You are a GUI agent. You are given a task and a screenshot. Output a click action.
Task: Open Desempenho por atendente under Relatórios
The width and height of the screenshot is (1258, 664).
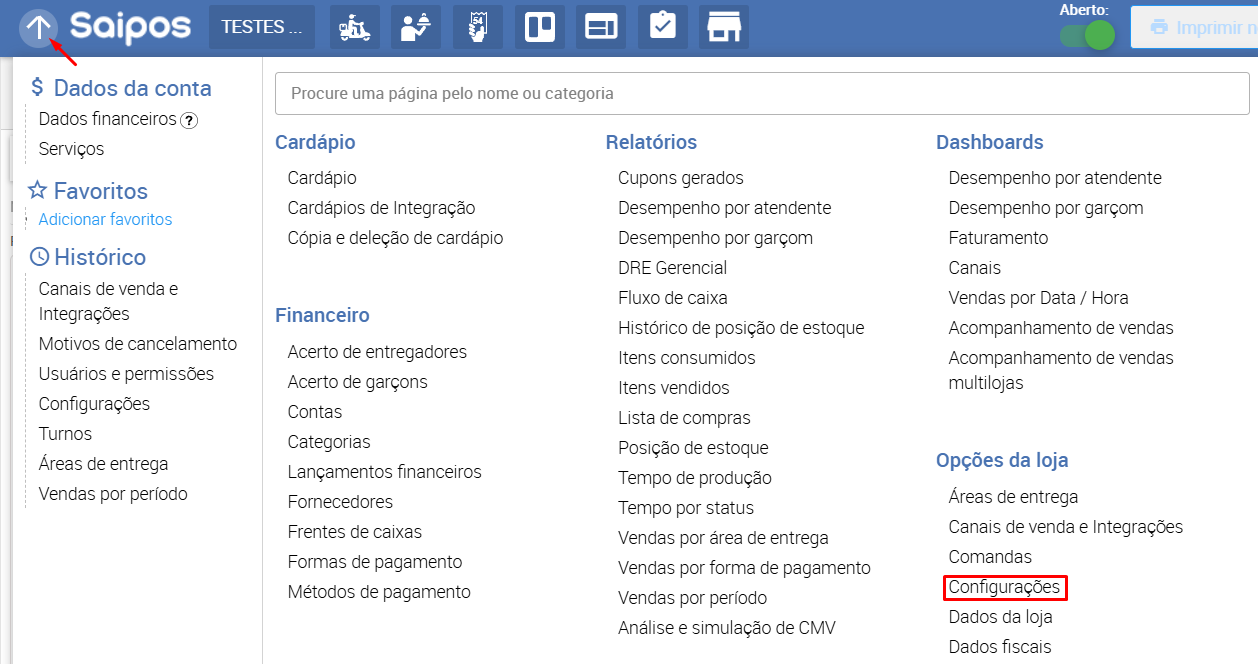(724, 208)
